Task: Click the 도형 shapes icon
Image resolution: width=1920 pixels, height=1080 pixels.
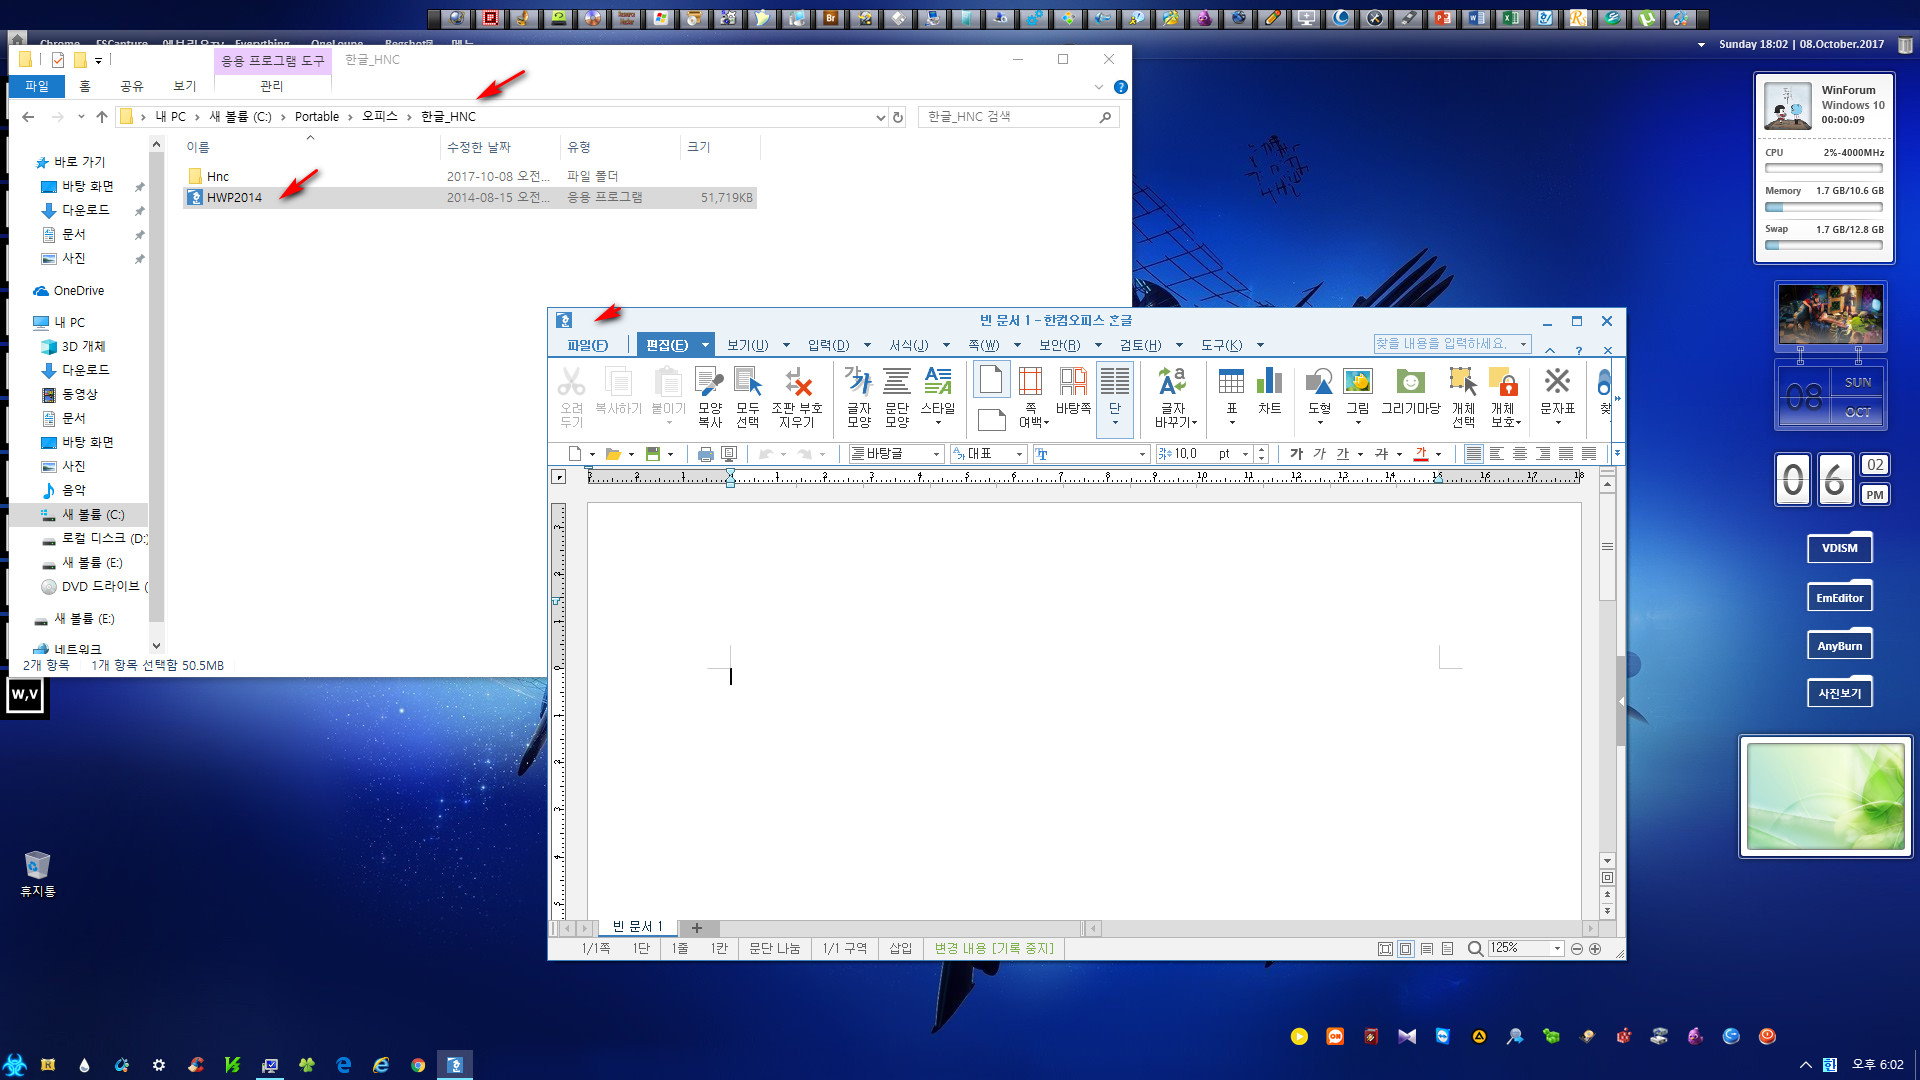Action: click(1320, 395)
